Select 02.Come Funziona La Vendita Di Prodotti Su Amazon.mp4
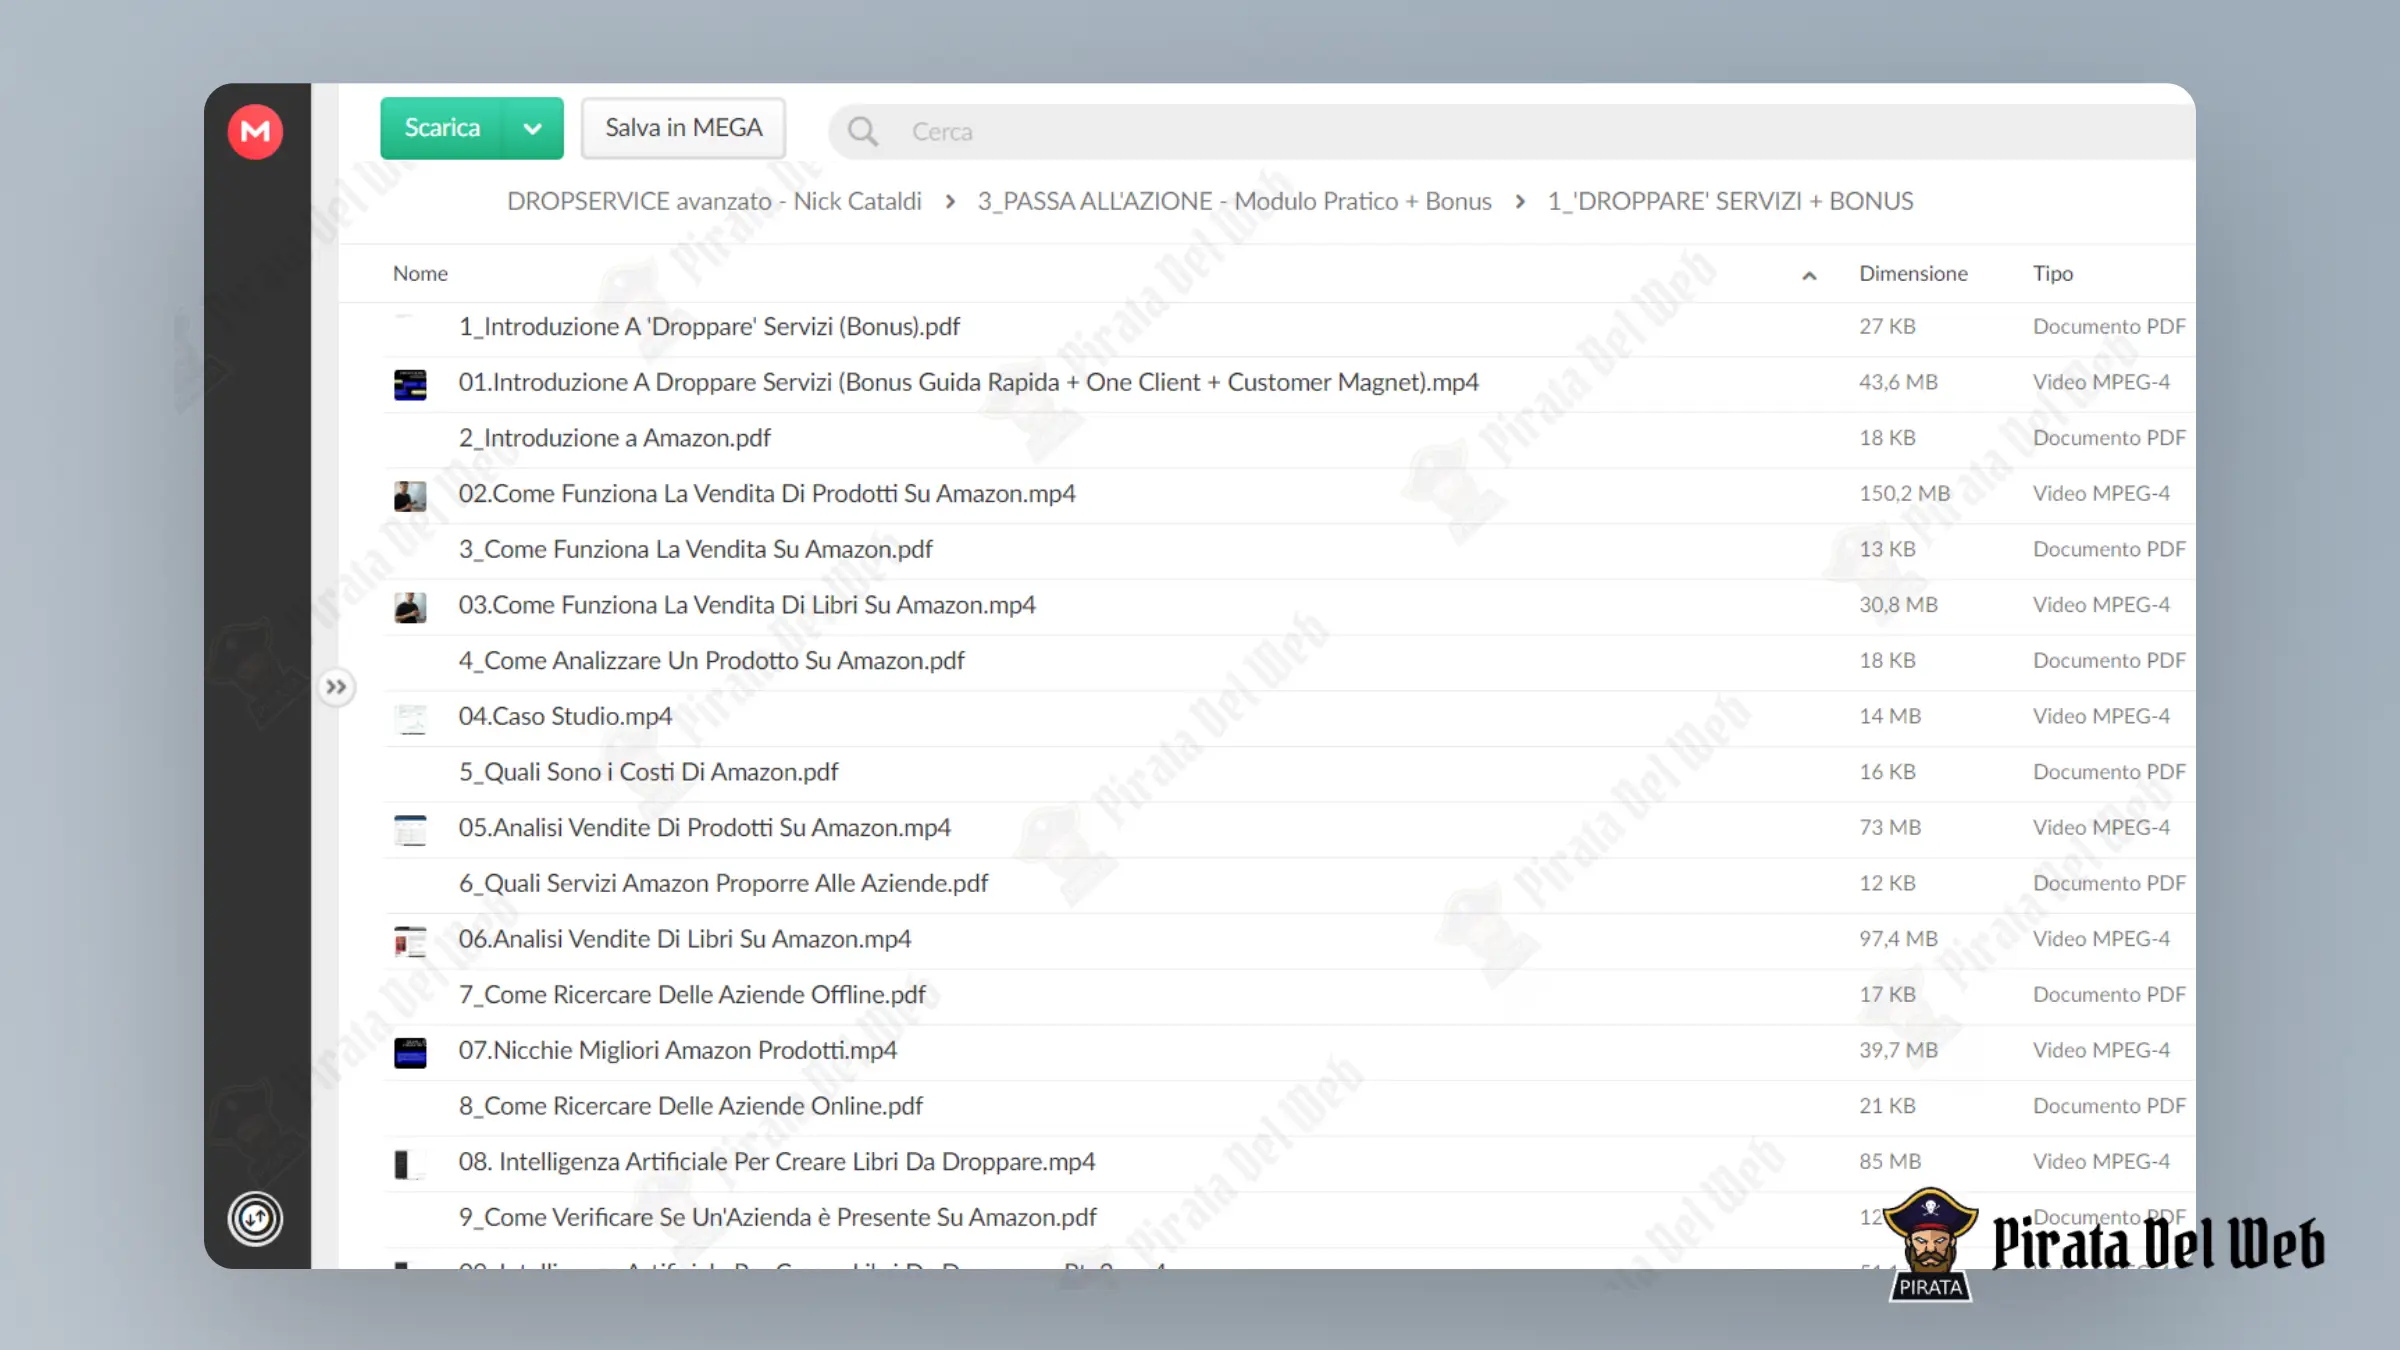This screenshot has width=2400, height=1350. (767, 494)
